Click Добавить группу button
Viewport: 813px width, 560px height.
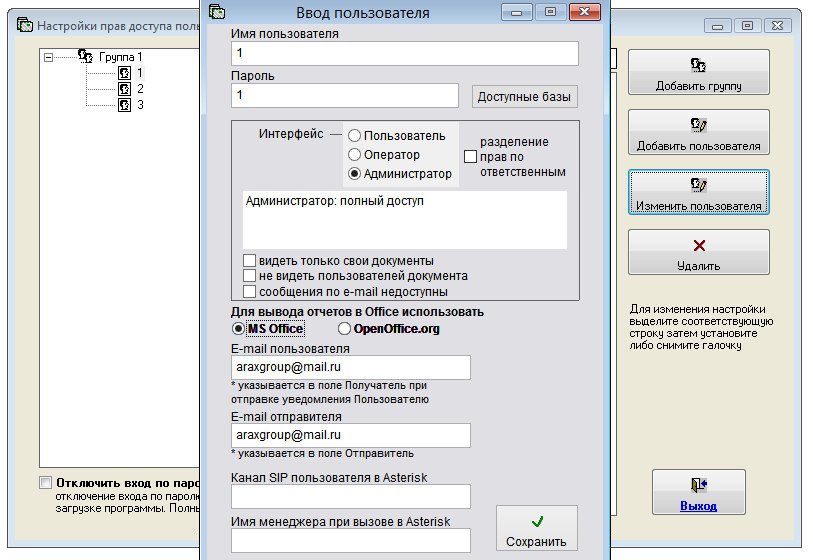tap(698, 72)
